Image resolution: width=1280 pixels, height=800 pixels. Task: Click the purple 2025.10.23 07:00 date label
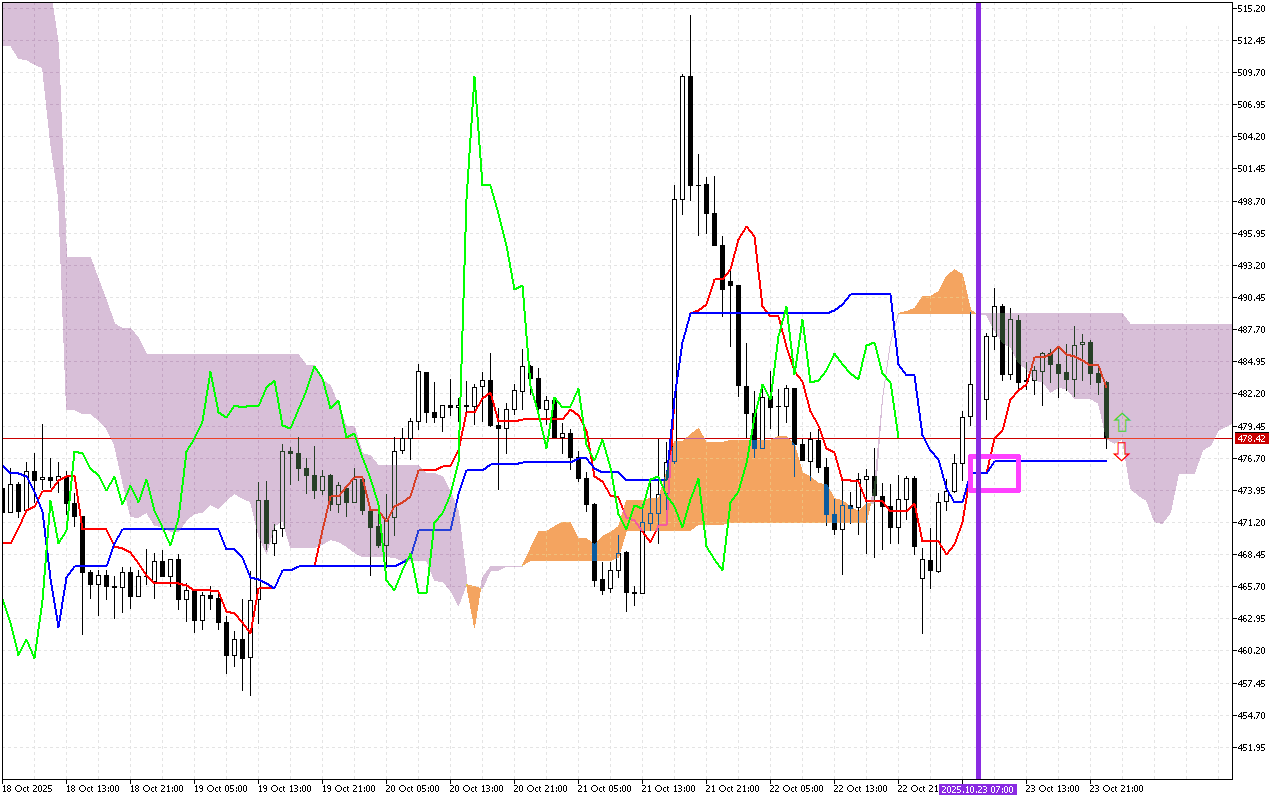978,789
